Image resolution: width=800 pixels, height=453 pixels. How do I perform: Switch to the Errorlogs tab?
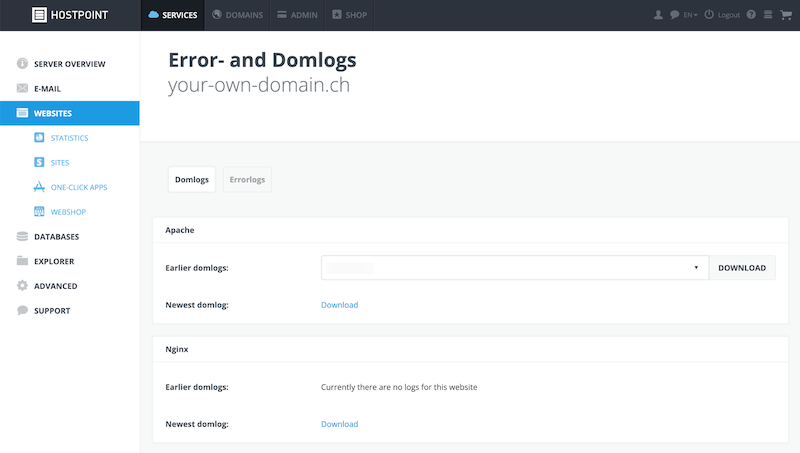point(247,180)
